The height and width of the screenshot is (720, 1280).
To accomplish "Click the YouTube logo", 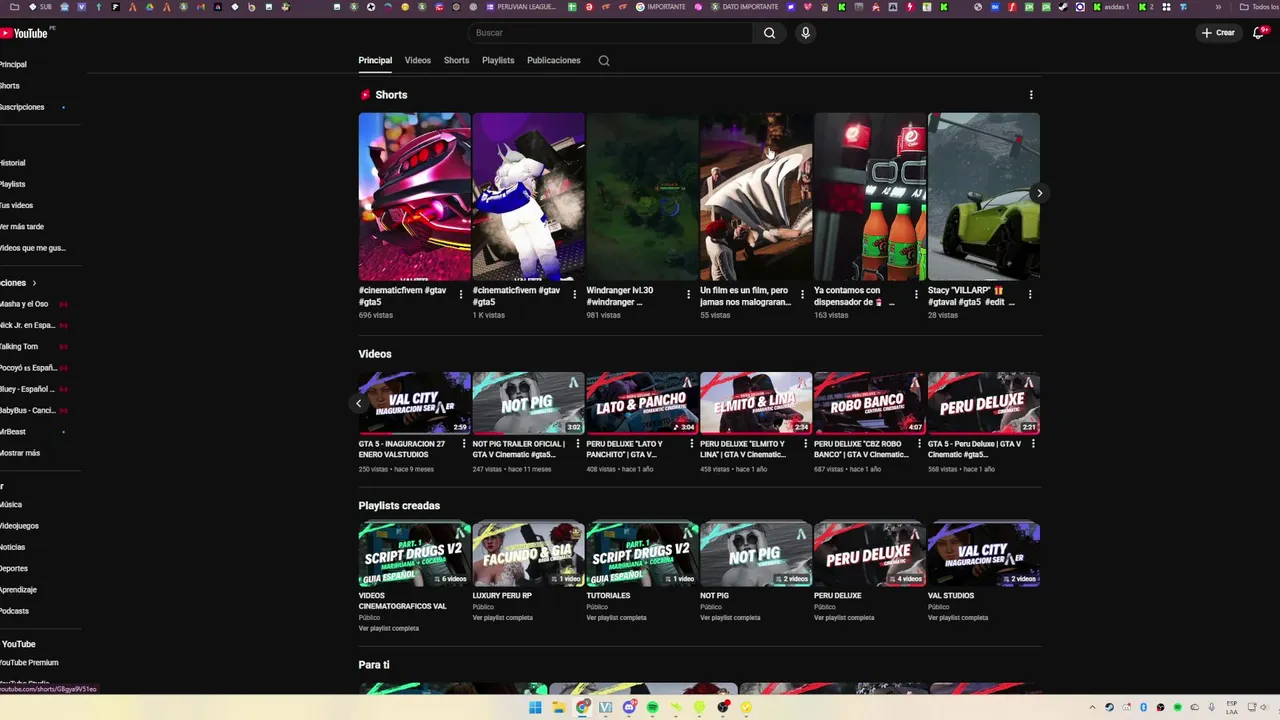I will pos(24,33).
